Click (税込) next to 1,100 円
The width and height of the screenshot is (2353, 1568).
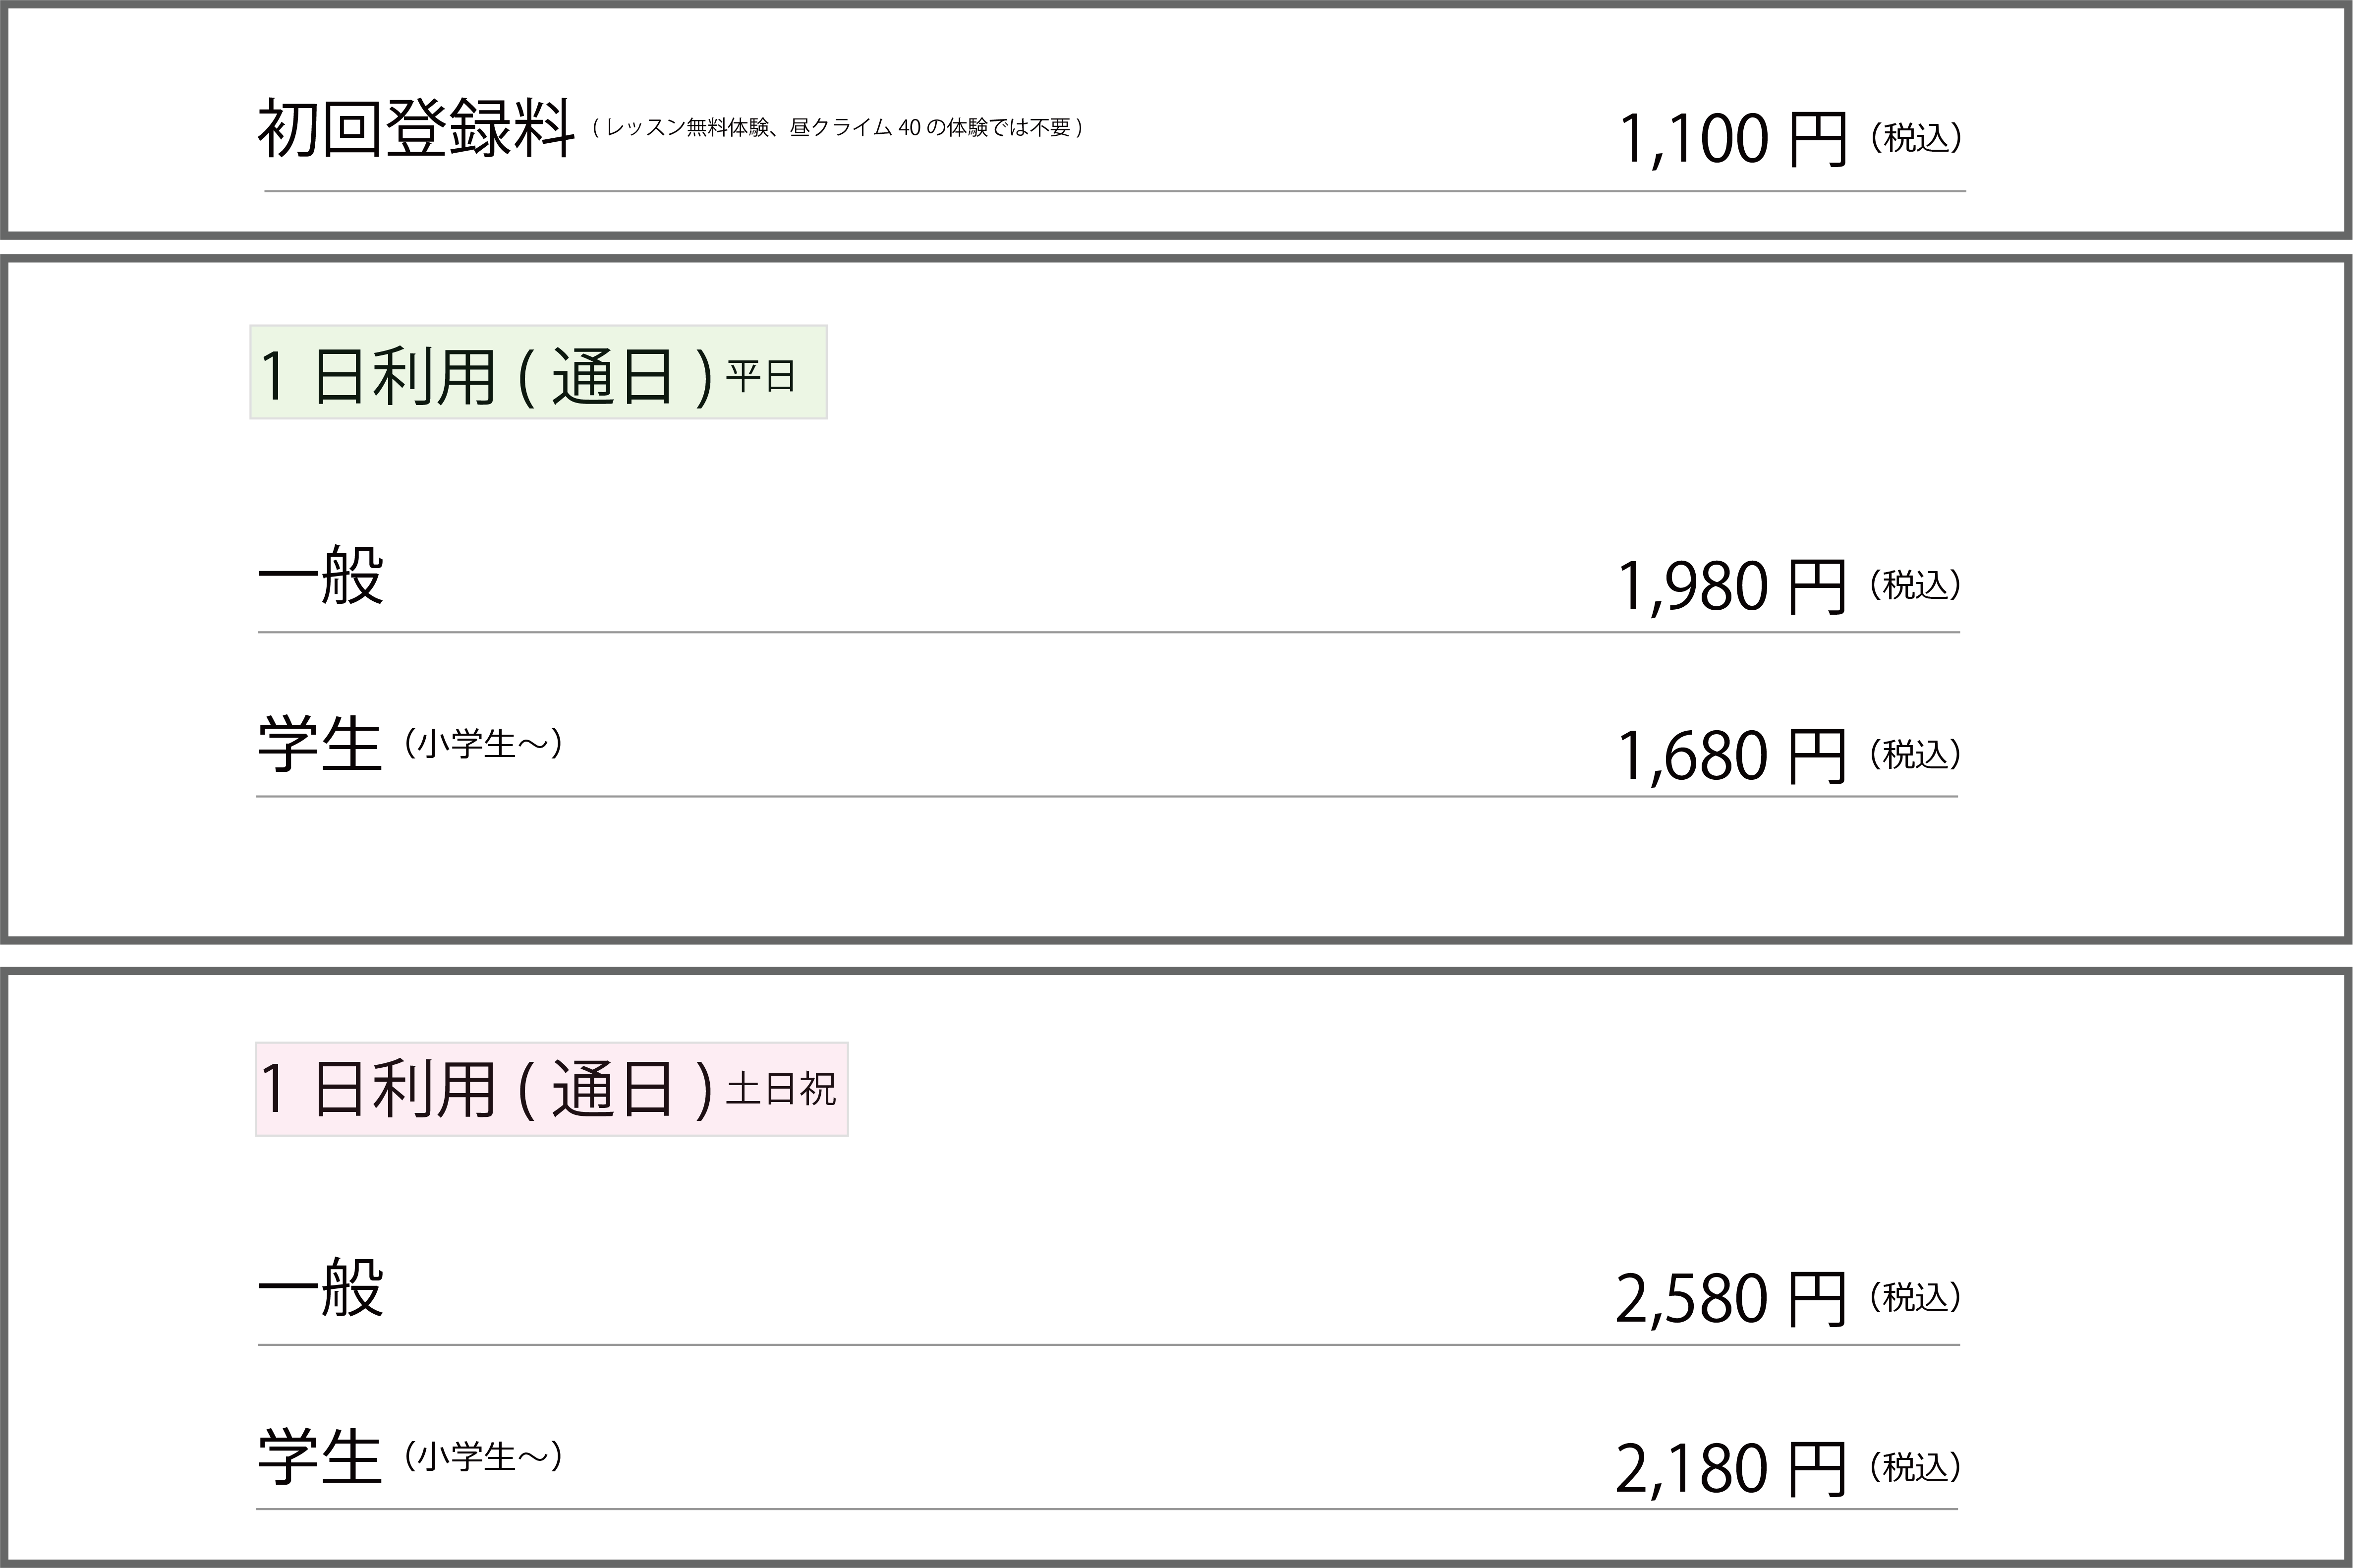(x=1916, y=138)
